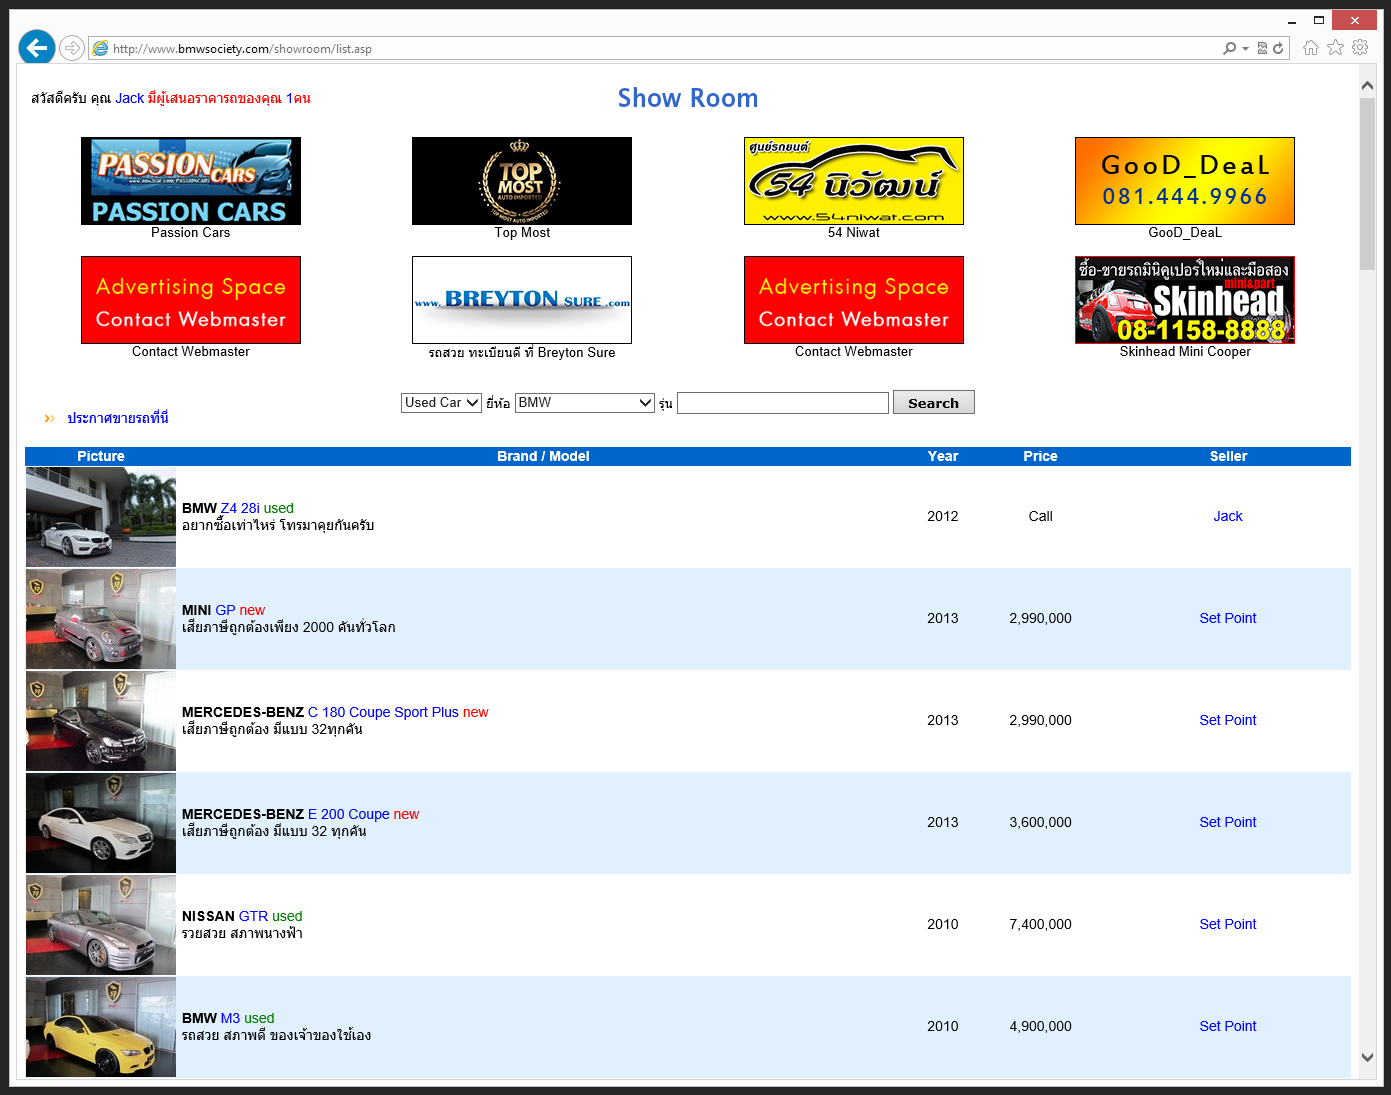Open the Z4 28i model link
The width and height of the screenshot is (1391, 1095).
240,508
